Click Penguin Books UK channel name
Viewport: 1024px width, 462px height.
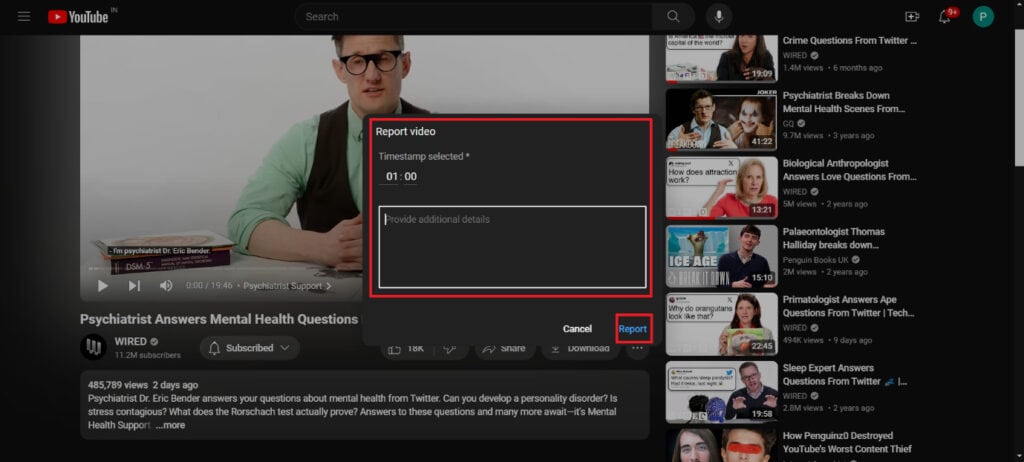point(815,259)
